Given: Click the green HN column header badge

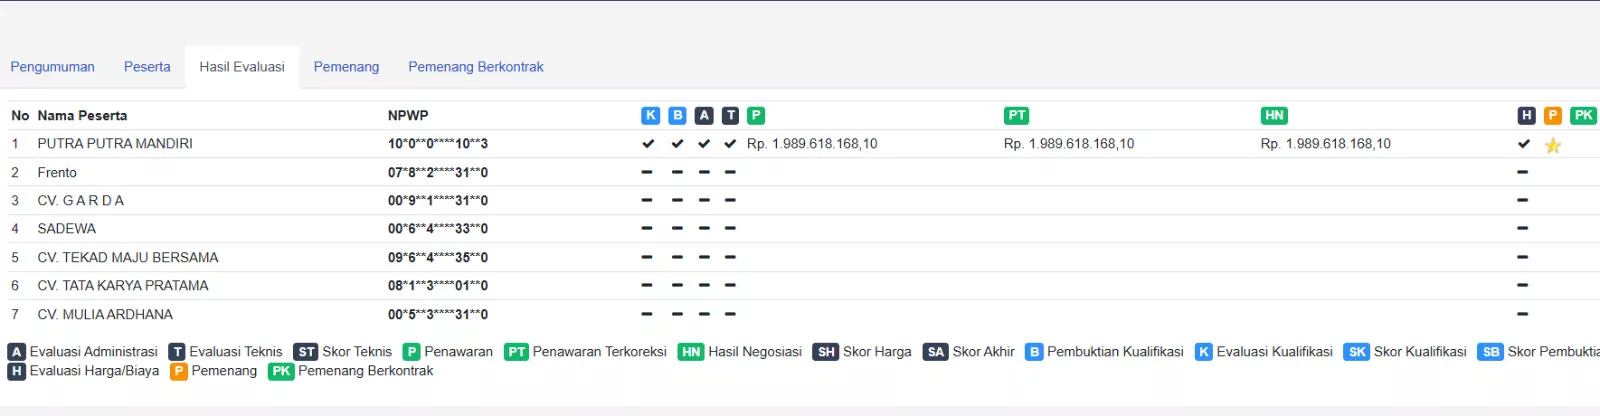Looking at the screenshot, I should pos(1274,115).
